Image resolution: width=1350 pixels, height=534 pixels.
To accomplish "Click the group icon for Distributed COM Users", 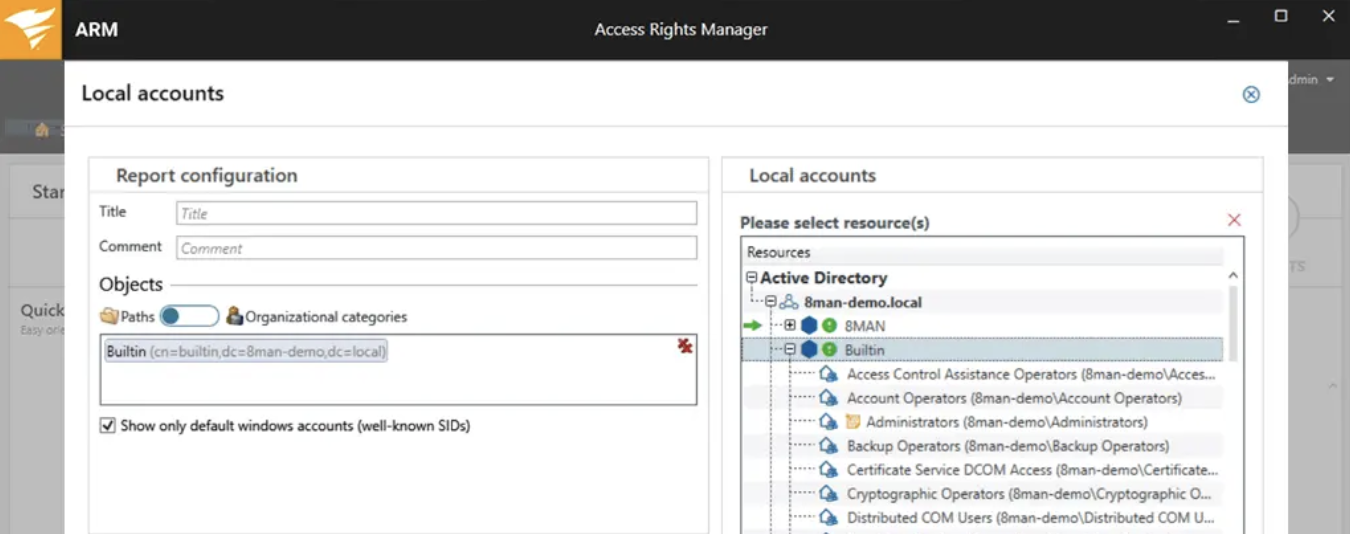I will pyautogui.click(x=828, y=518).
